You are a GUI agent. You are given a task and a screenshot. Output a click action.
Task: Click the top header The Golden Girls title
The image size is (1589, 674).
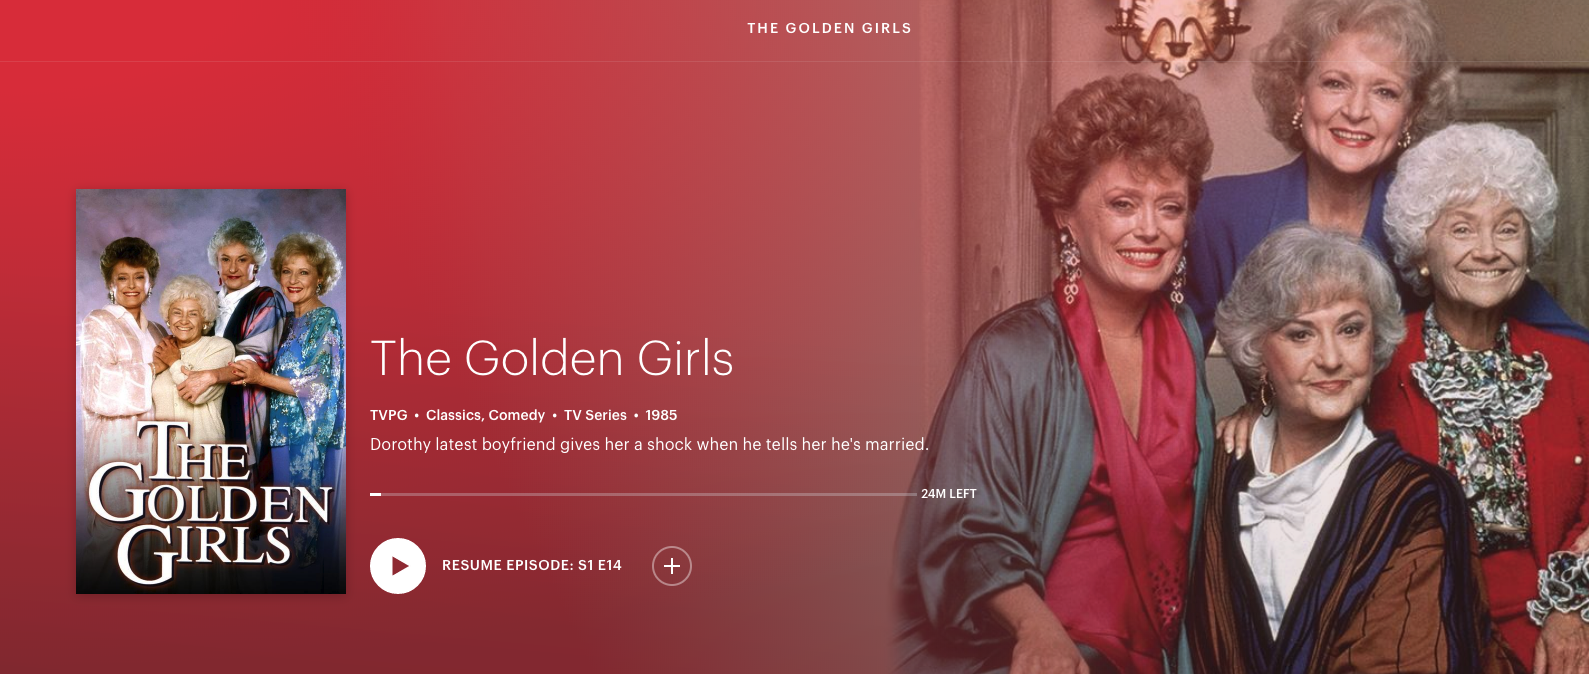point(829,28)
